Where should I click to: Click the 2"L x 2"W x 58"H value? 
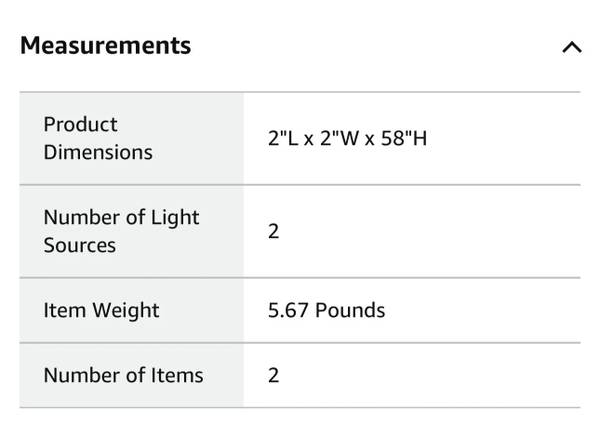point(347,138)
